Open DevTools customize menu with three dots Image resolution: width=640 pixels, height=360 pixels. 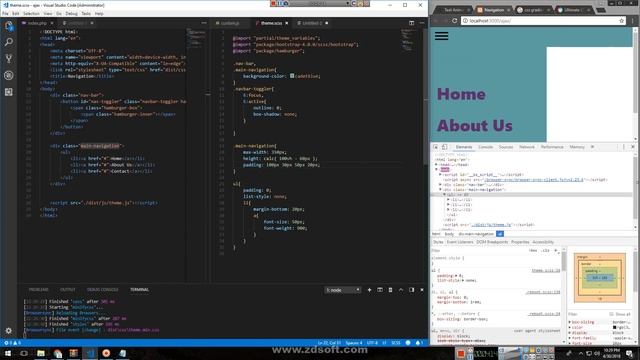(624, 147)
